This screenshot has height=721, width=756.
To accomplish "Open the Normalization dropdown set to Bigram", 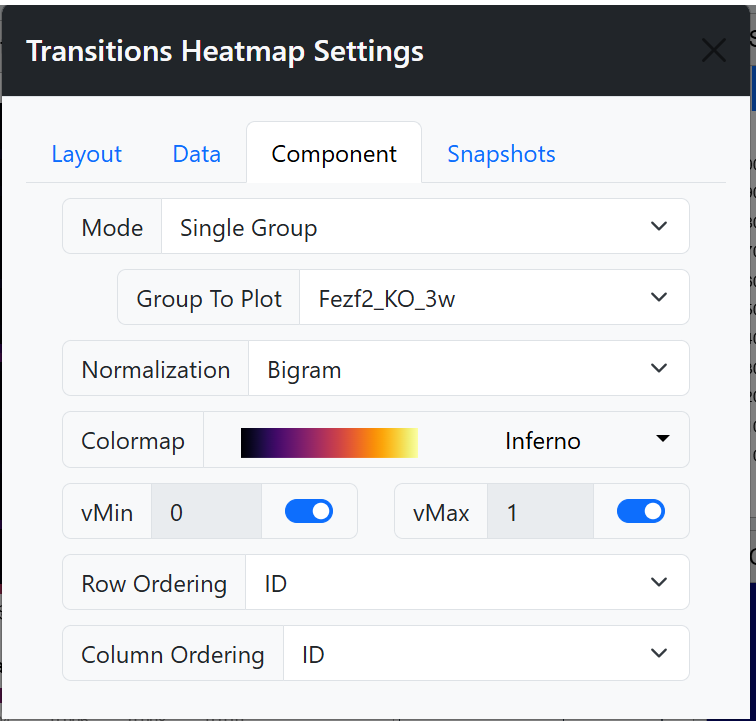I will tap(469, 368).
